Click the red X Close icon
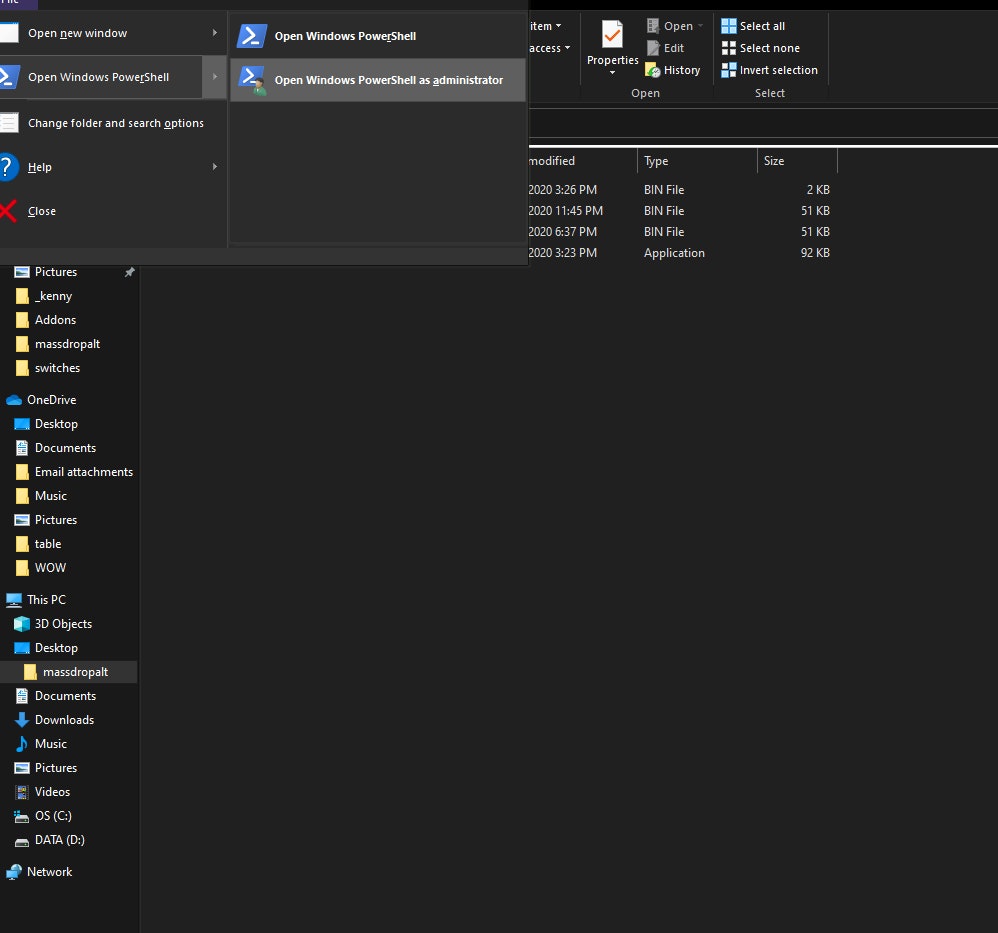Screen dimensions: 998x933 click(8, 211)
